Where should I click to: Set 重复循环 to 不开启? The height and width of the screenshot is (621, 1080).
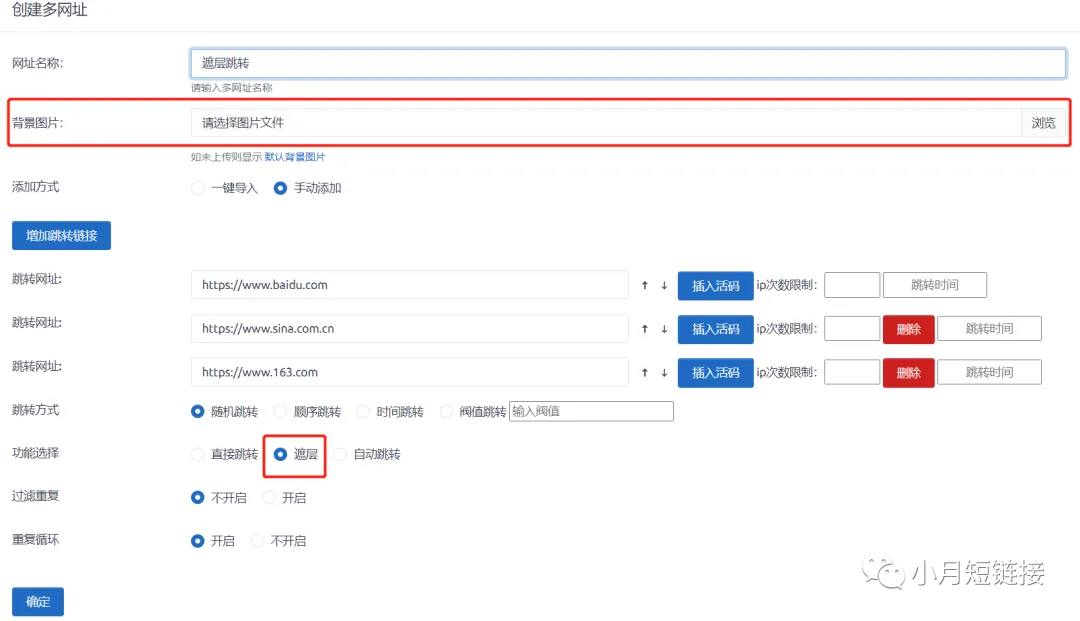258,541
